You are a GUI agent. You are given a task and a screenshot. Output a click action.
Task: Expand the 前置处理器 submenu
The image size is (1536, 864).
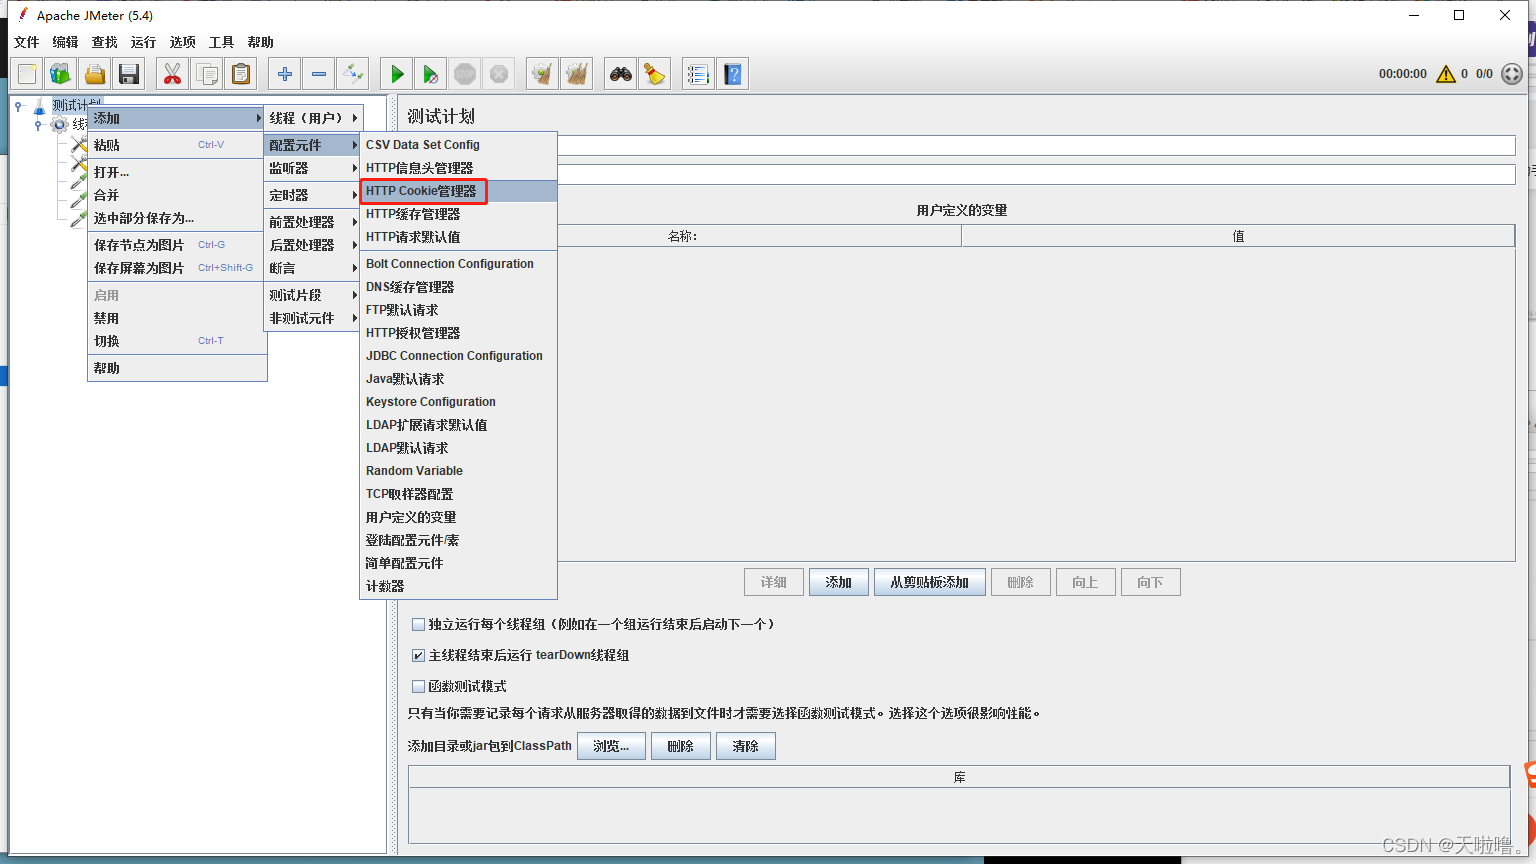pos(312,222)
